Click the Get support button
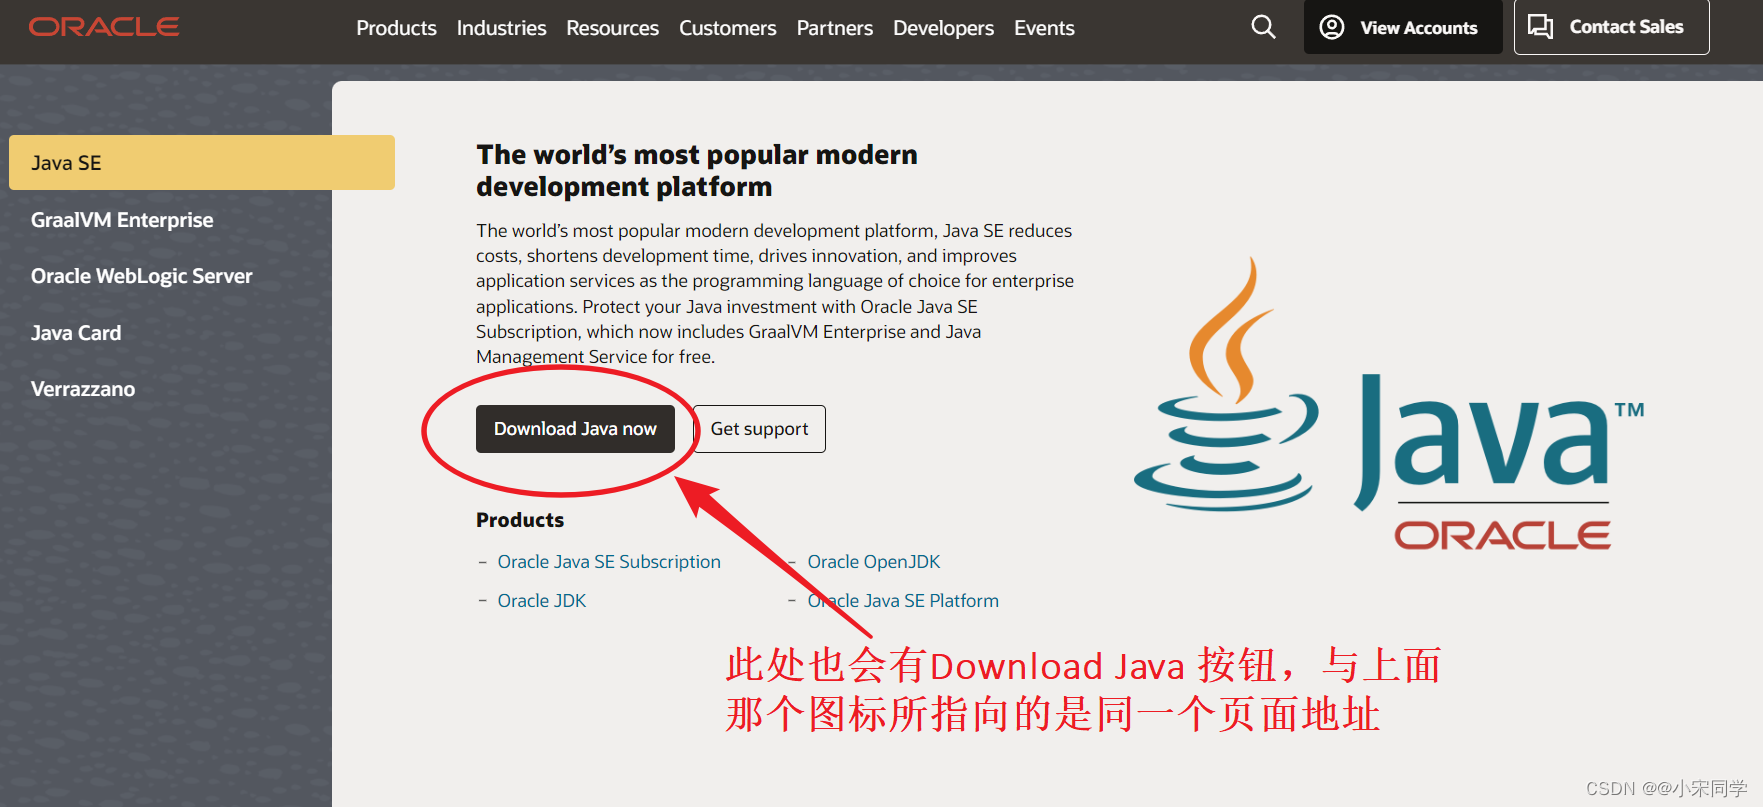The height and width of the screenshot is (807, 1763). (759, 429)
